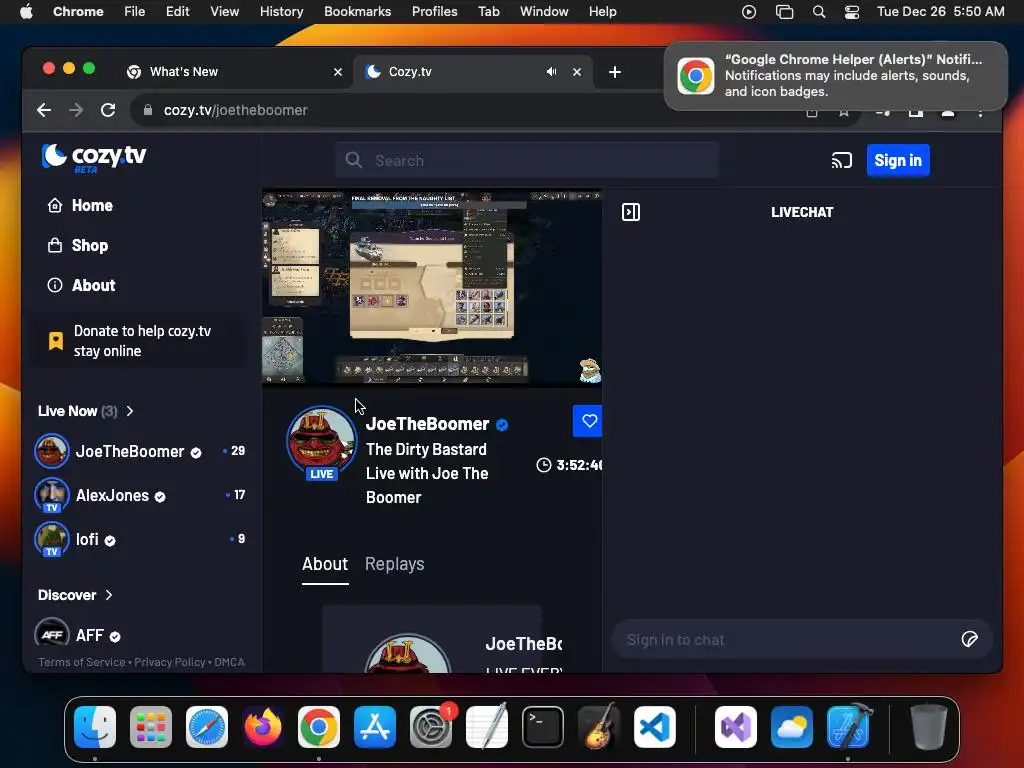Click the chat emote sticker icon
This screenshot has height=768, width=1024.
[x=969, y=639]
